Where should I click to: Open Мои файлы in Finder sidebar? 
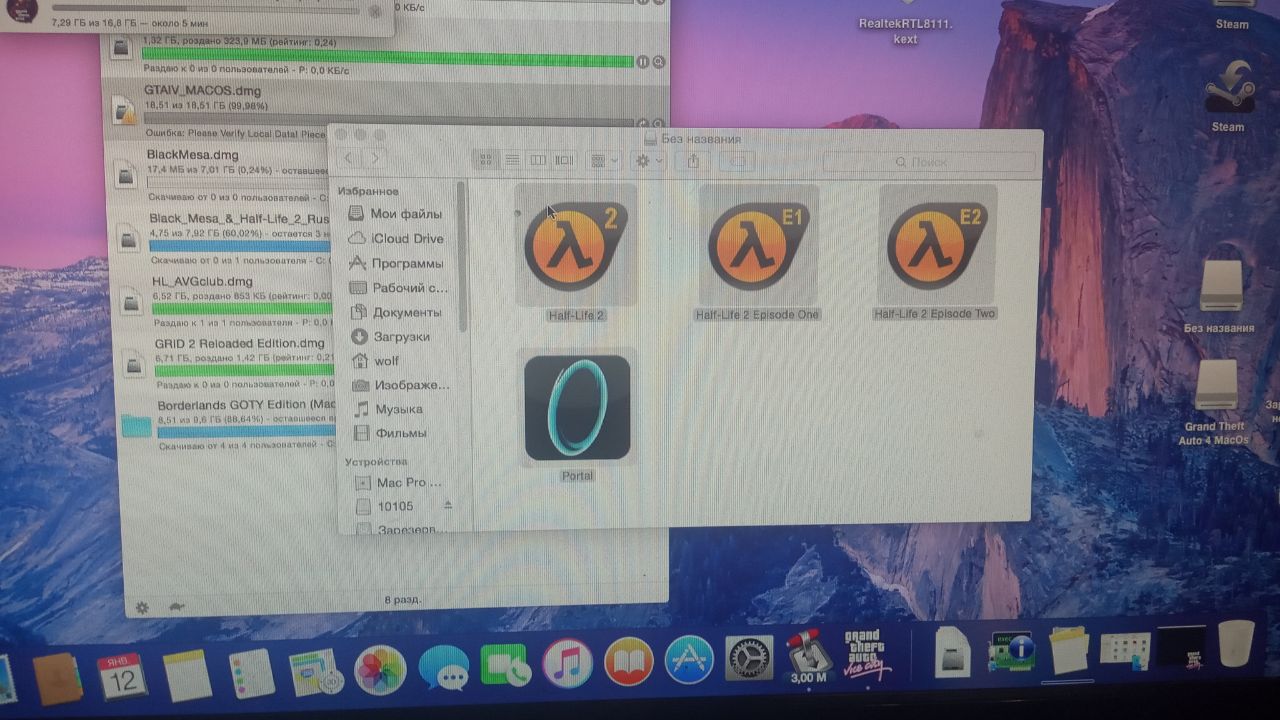pyautogui.click(x=396, y=213)
